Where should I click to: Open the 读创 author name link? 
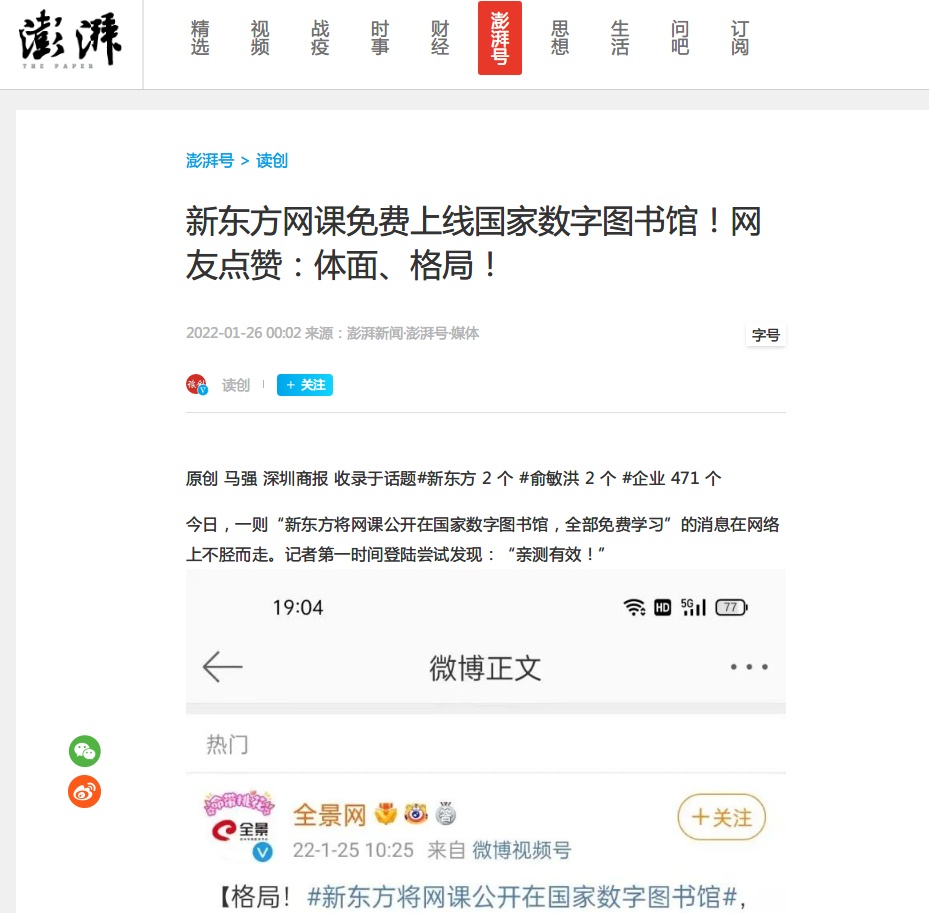click(x=236, y=385)
